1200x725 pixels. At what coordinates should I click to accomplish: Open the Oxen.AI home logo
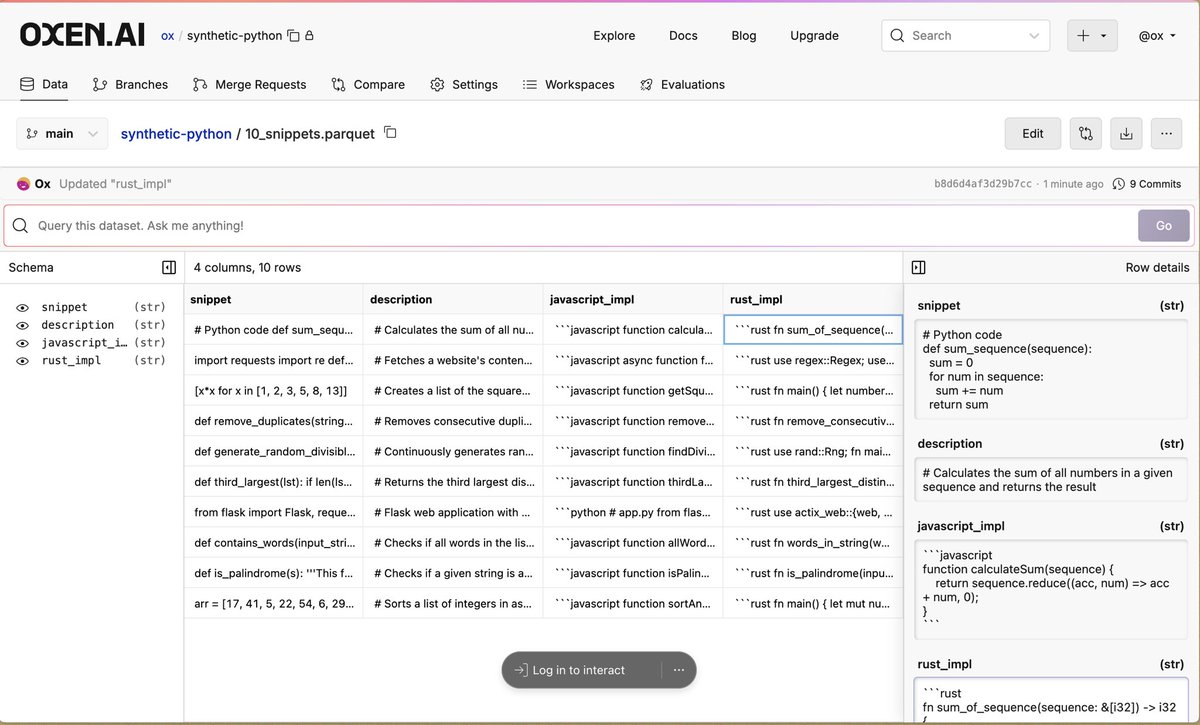tap(82, 33)
